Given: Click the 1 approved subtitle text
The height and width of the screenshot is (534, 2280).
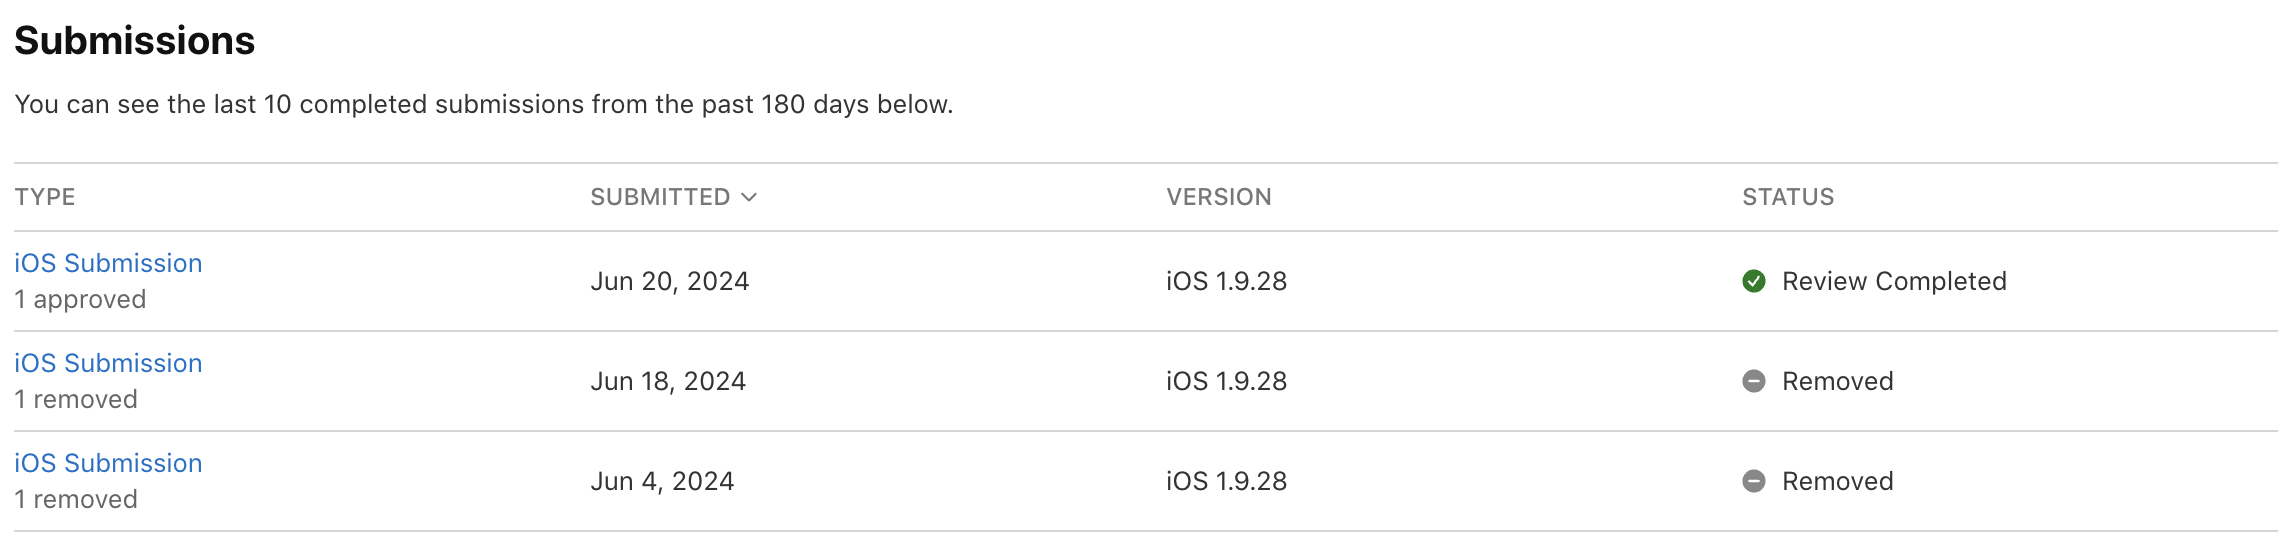Looking at the screenshot, I should pos(80,299).
